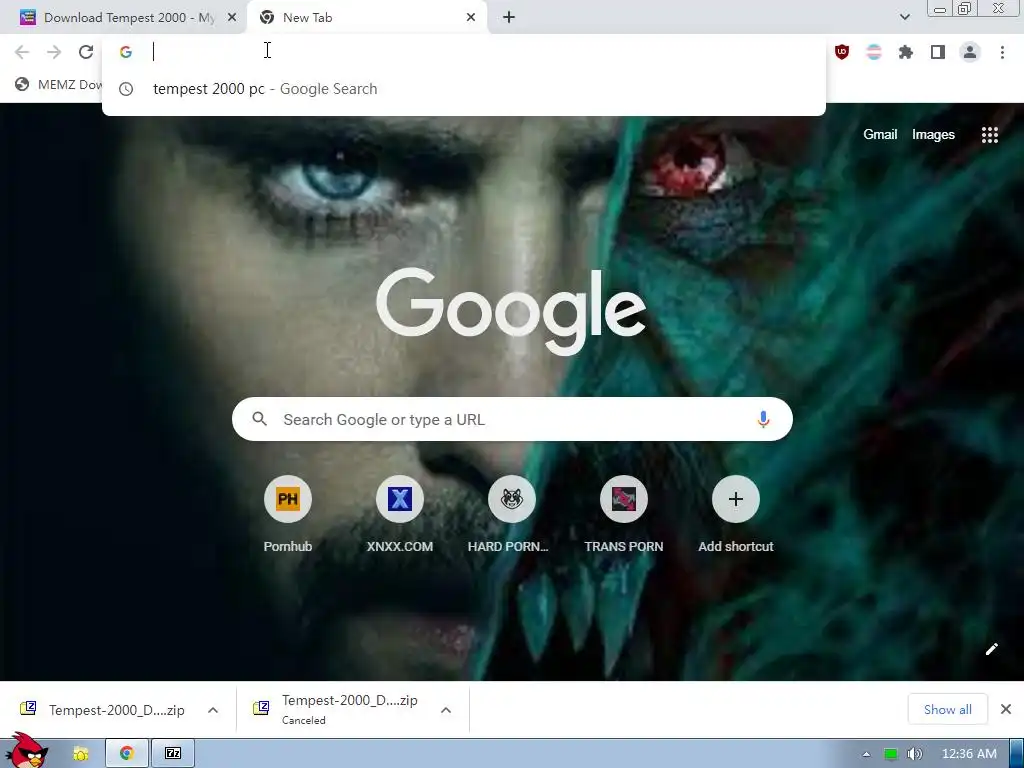The width and height of the screenshot is (1024, 768).
Task: Close the New Tab tab
Action: pyautogui.click(x=471, y=18)
